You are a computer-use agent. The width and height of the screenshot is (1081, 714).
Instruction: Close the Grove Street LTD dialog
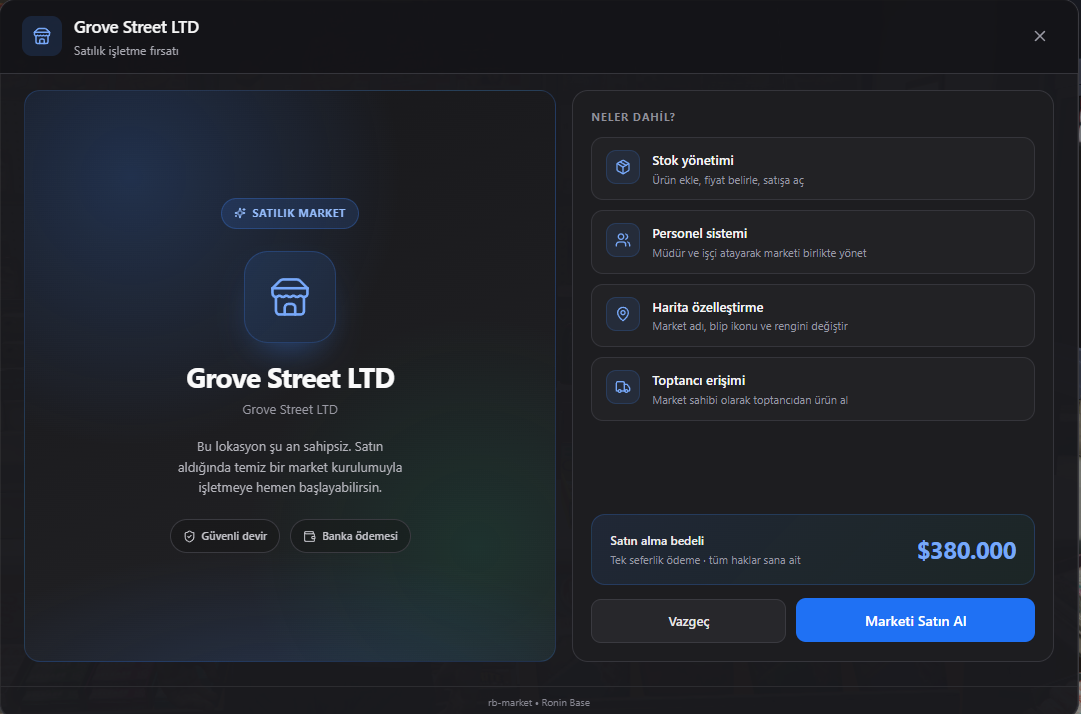1040,36
